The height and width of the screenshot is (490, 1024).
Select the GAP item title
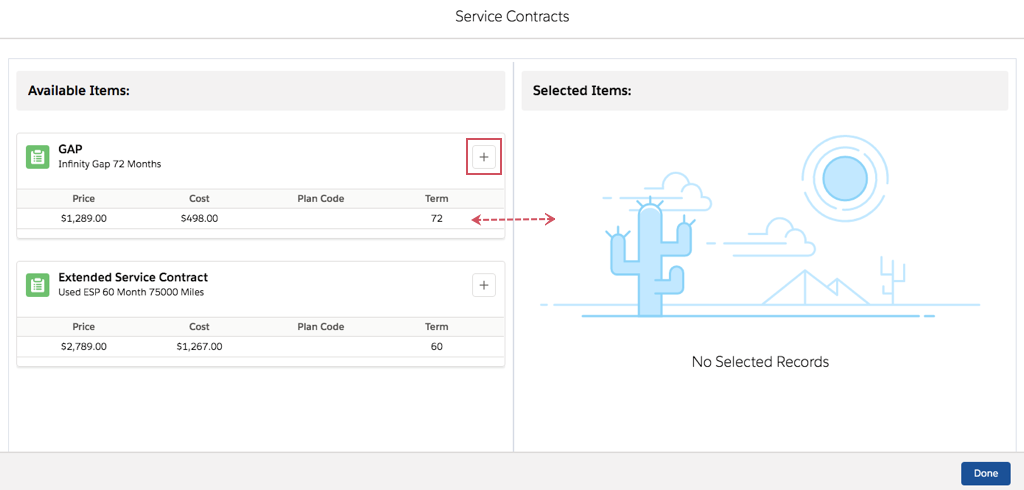click(x=71, y=149)
